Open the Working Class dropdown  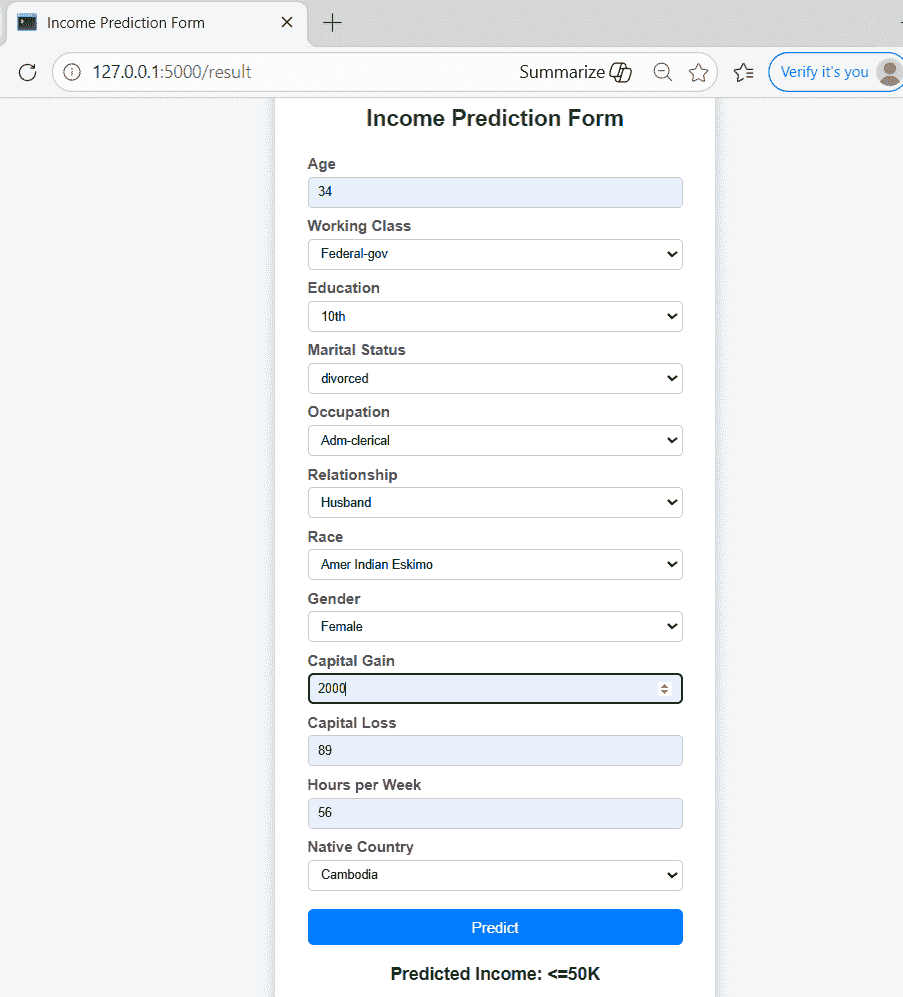coord(495,254)
